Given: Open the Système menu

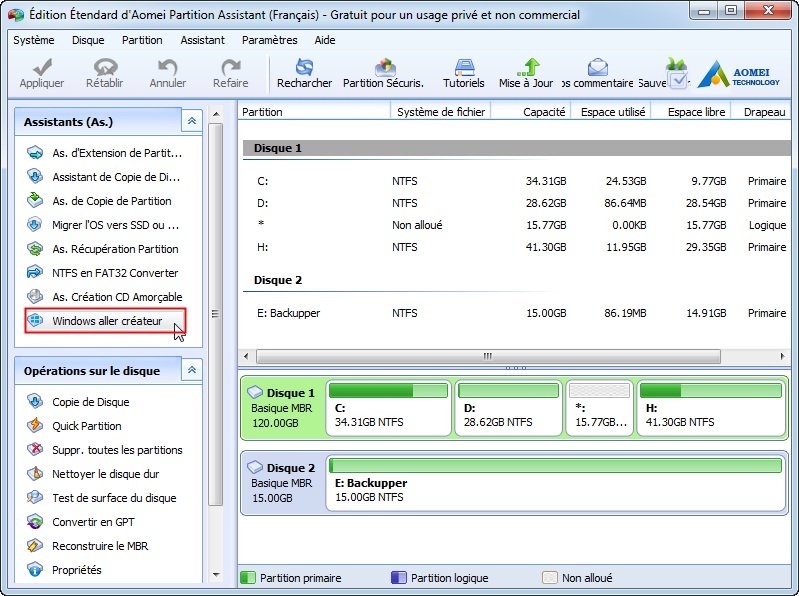Looking at the screenshot, I should tap(34, 40).
